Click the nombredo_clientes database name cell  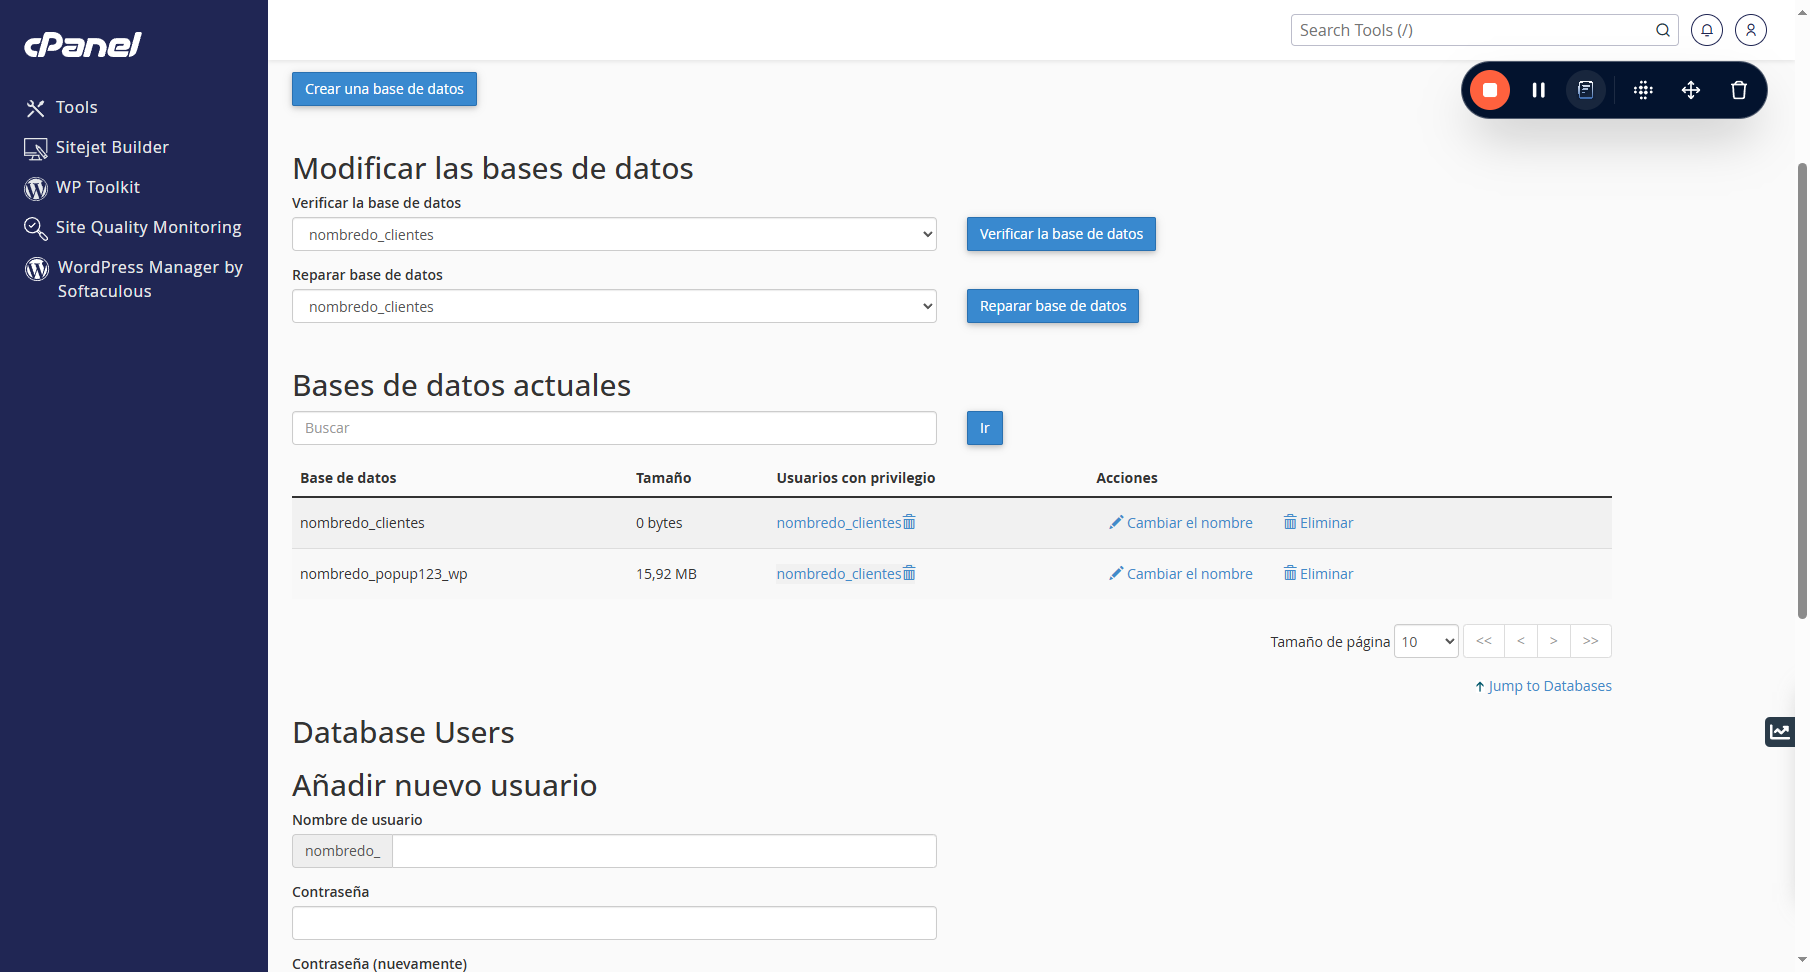(362, 523)
